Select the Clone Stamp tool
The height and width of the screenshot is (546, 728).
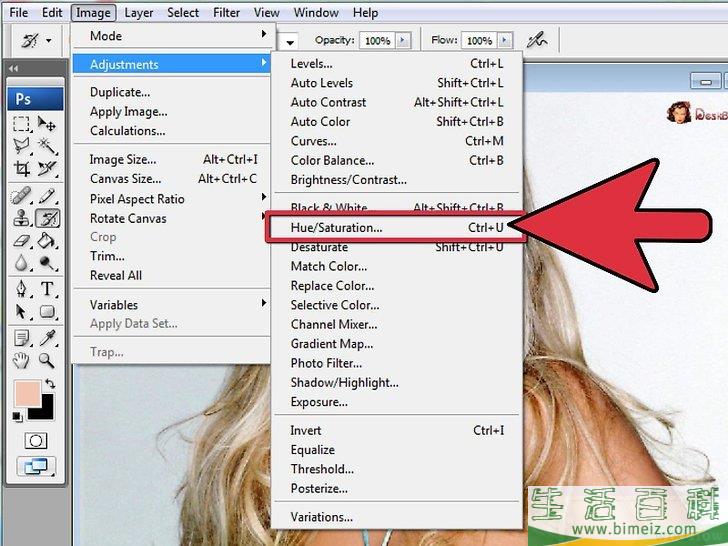(21, 218)
